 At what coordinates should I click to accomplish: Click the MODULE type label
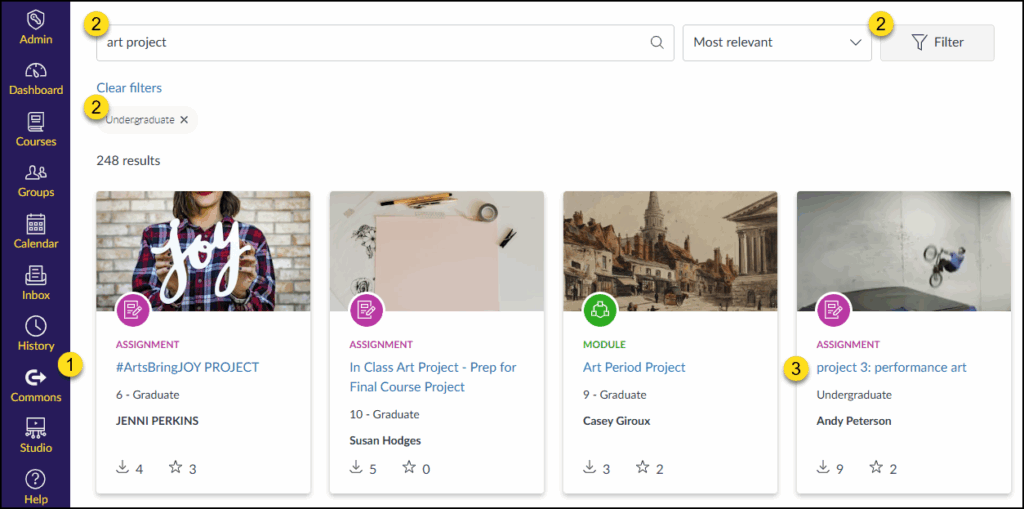604,344
